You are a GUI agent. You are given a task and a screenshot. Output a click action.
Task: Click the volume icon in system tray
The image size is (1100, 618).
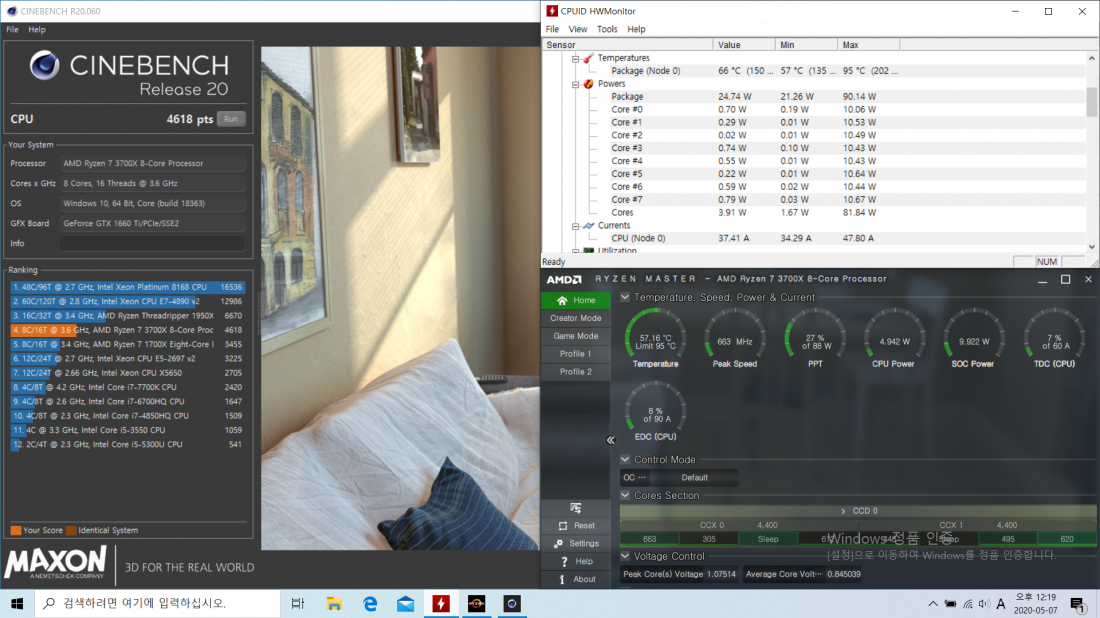(x=984, y=604)
